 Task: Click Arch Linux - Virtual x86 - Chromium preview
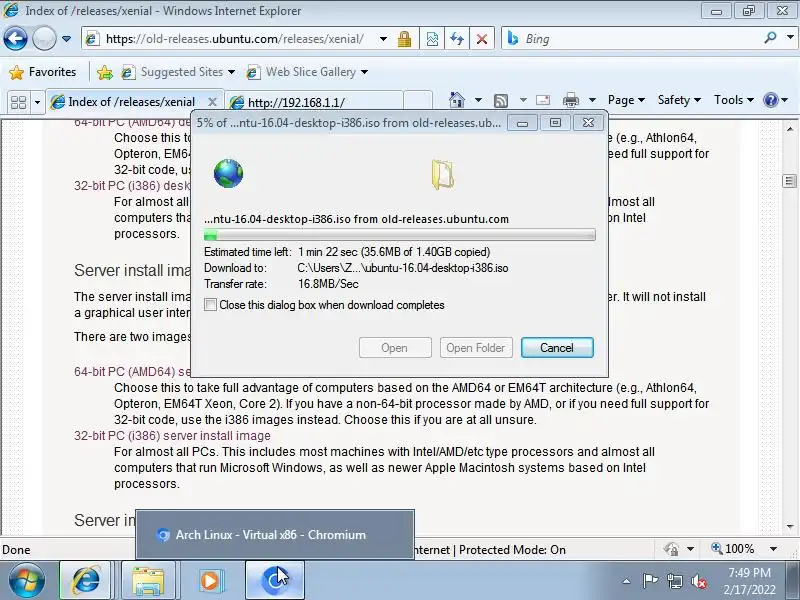coord(275,535)
